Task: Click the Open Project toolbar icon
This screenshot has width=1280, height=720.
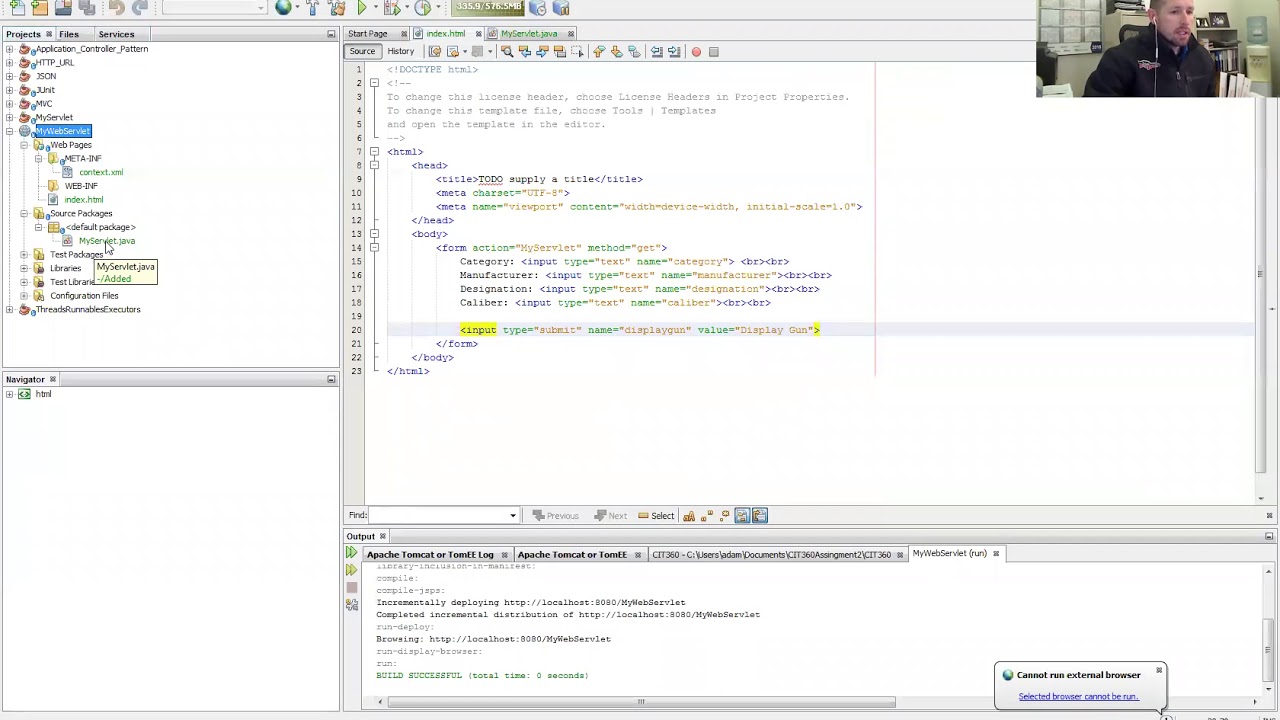Action: click(63, 8)
